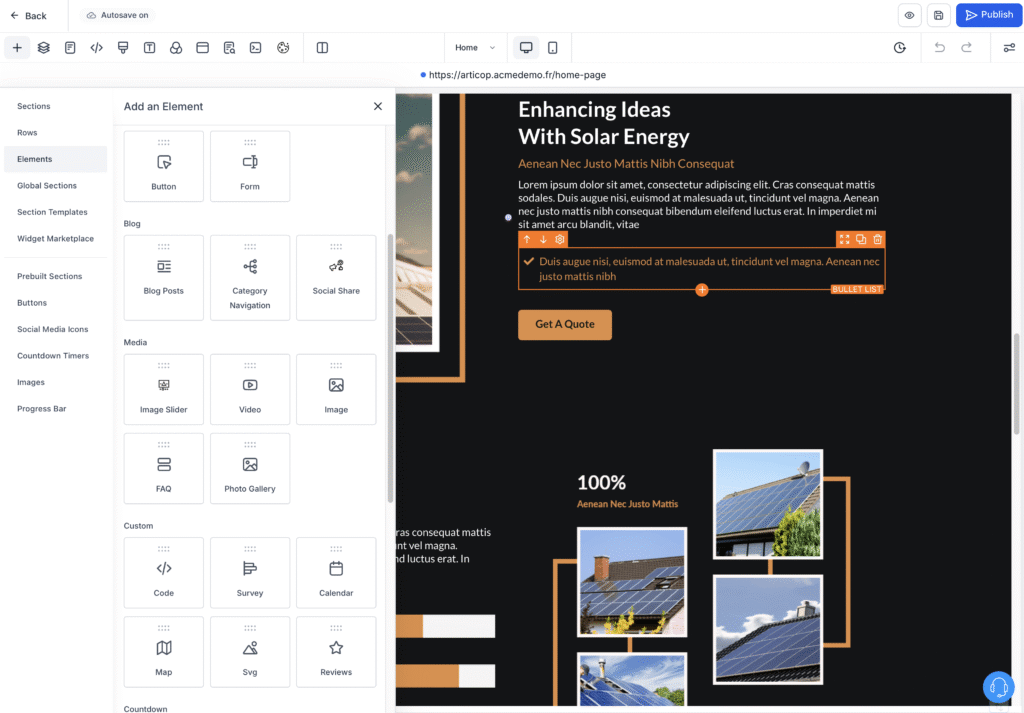Open the pages document icon in toolbar

[70, 48]
